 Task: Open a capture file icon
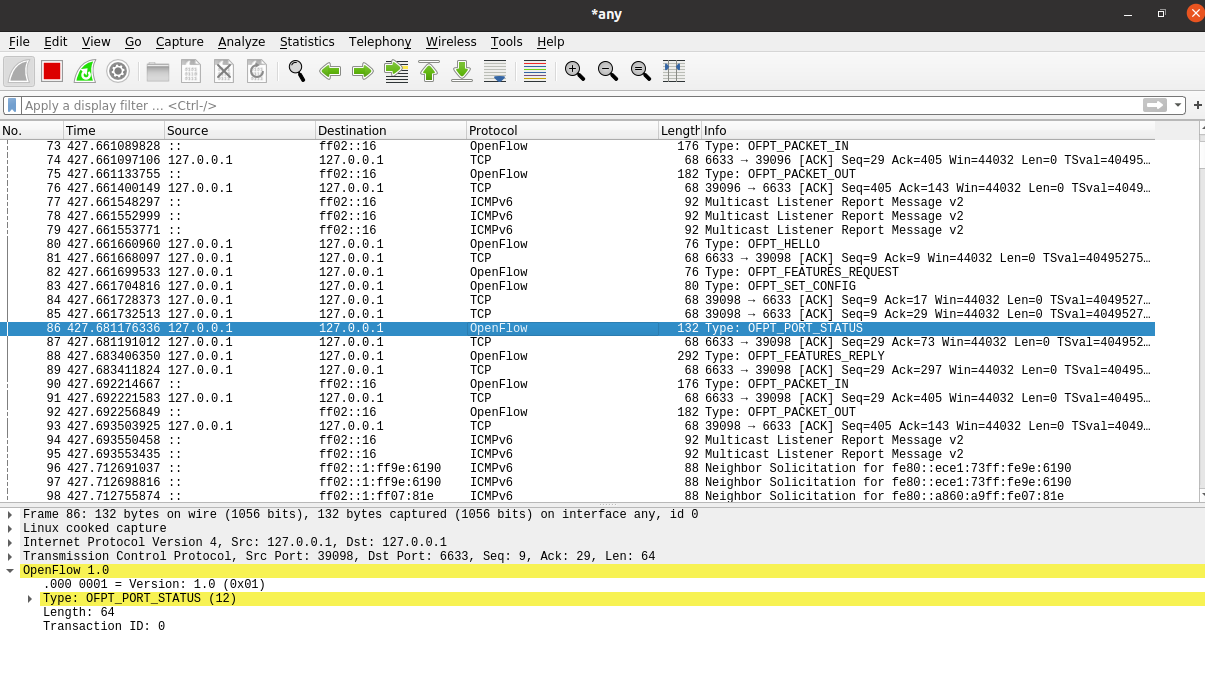point(158,71)
